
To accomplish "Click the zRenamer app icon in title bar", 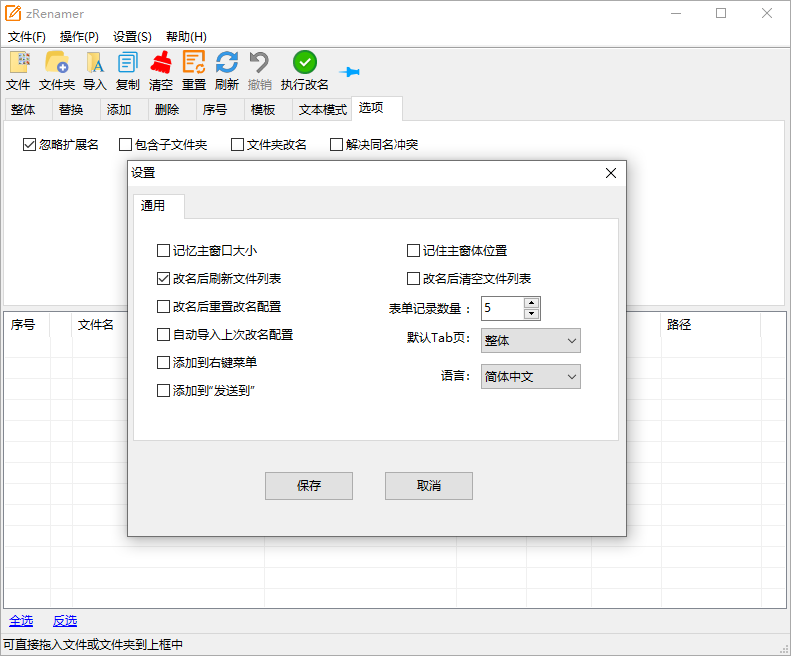I will click(x=13, y=13).
